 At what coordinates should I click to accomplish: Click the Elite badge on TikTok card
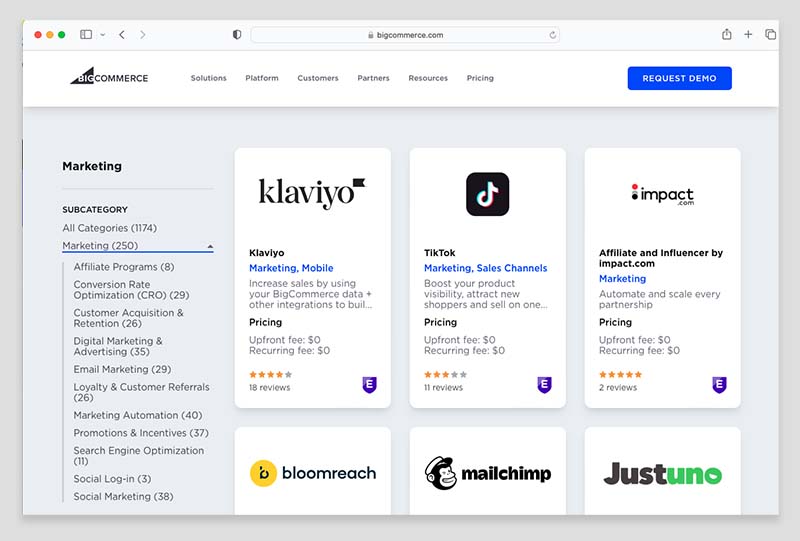544,384
